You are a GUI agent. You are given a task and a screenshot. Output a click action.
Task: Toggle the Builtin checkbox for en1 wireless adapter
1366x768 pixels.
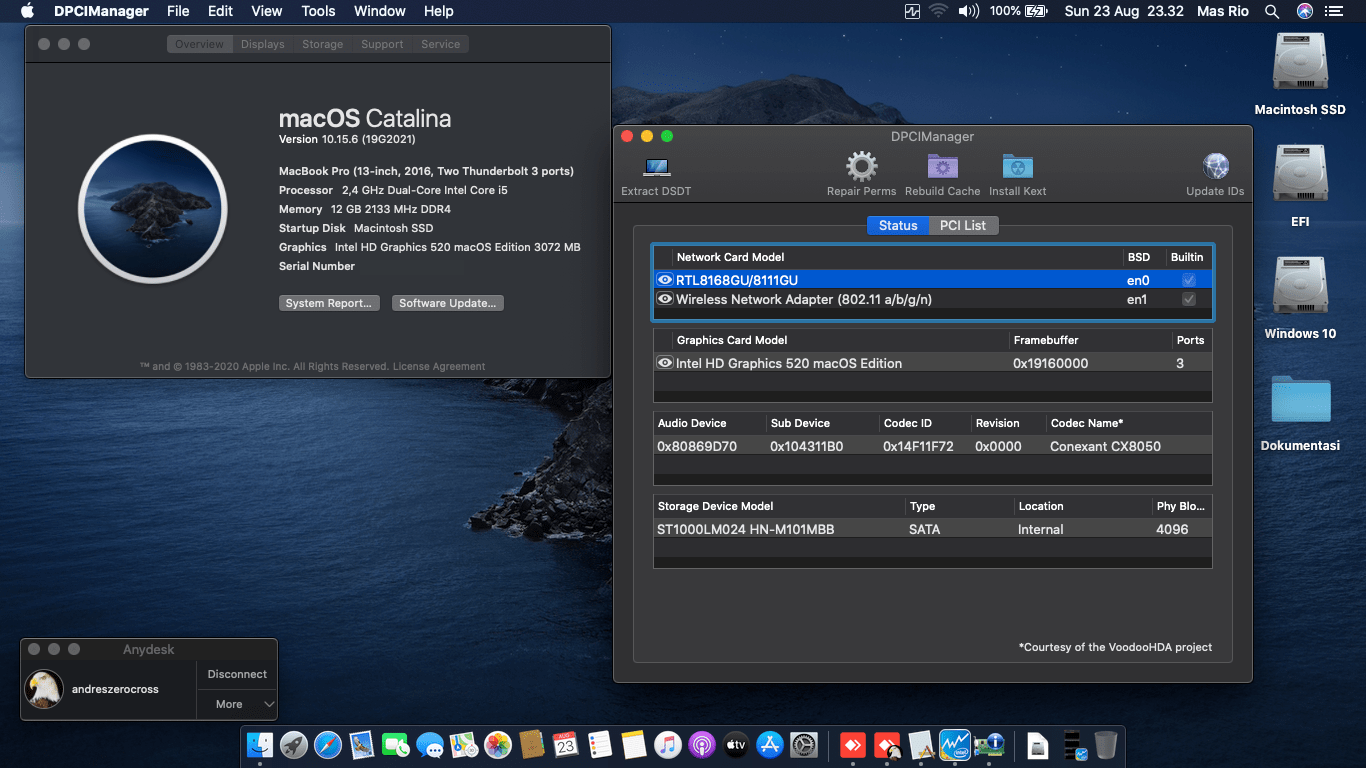[1188, 298]
